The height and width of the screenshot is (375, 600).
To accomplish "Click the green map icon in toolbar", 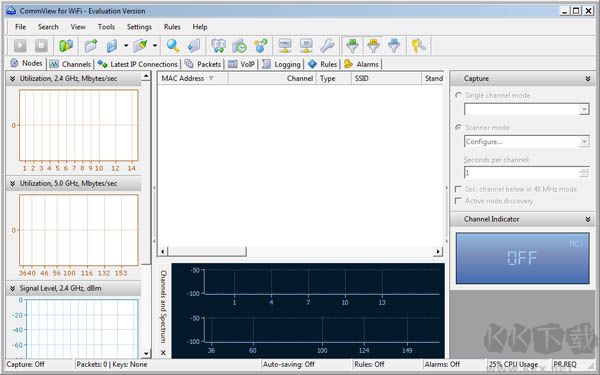I will (66, 46).
